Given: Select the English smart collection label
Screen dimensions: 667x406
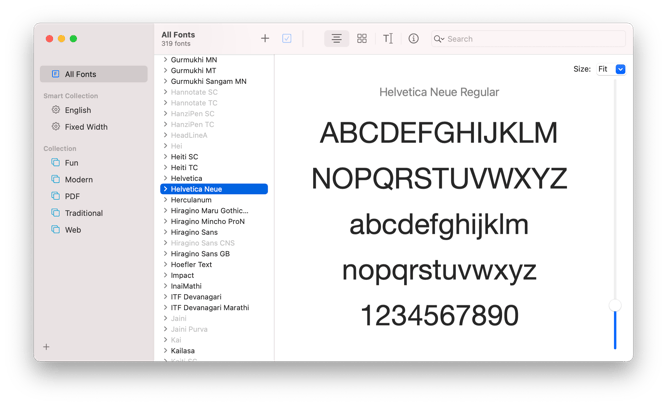Looking at the screenshot, I should (78, 110).
